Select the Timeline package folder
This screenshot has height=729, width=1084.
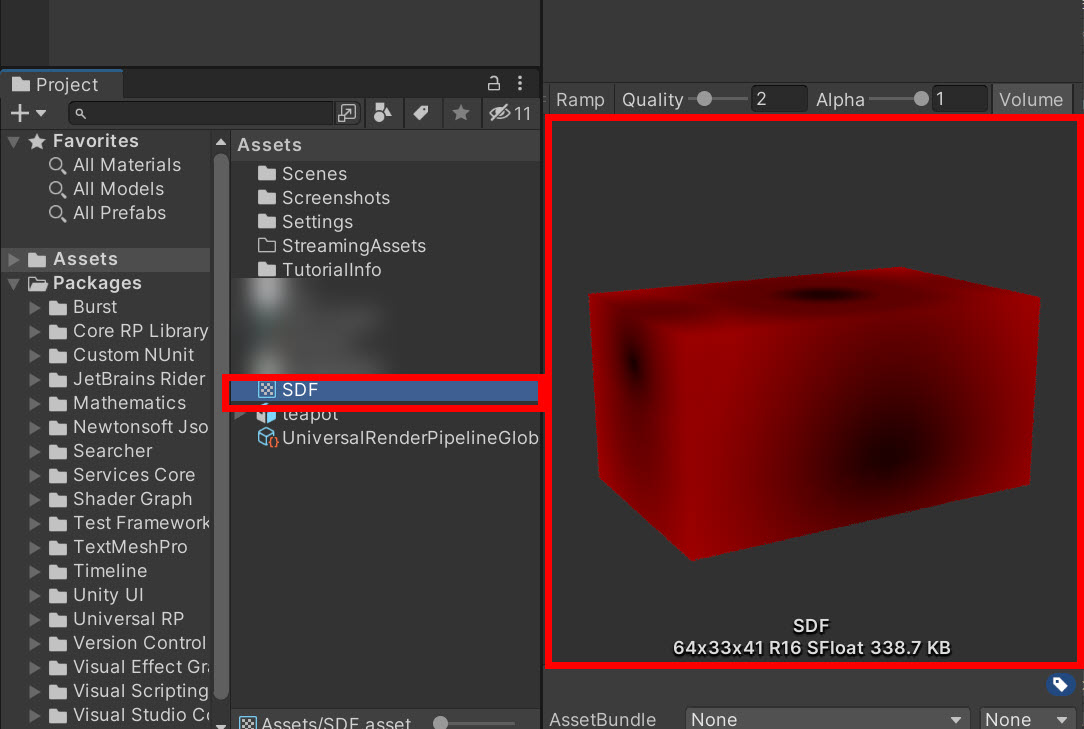98,571
